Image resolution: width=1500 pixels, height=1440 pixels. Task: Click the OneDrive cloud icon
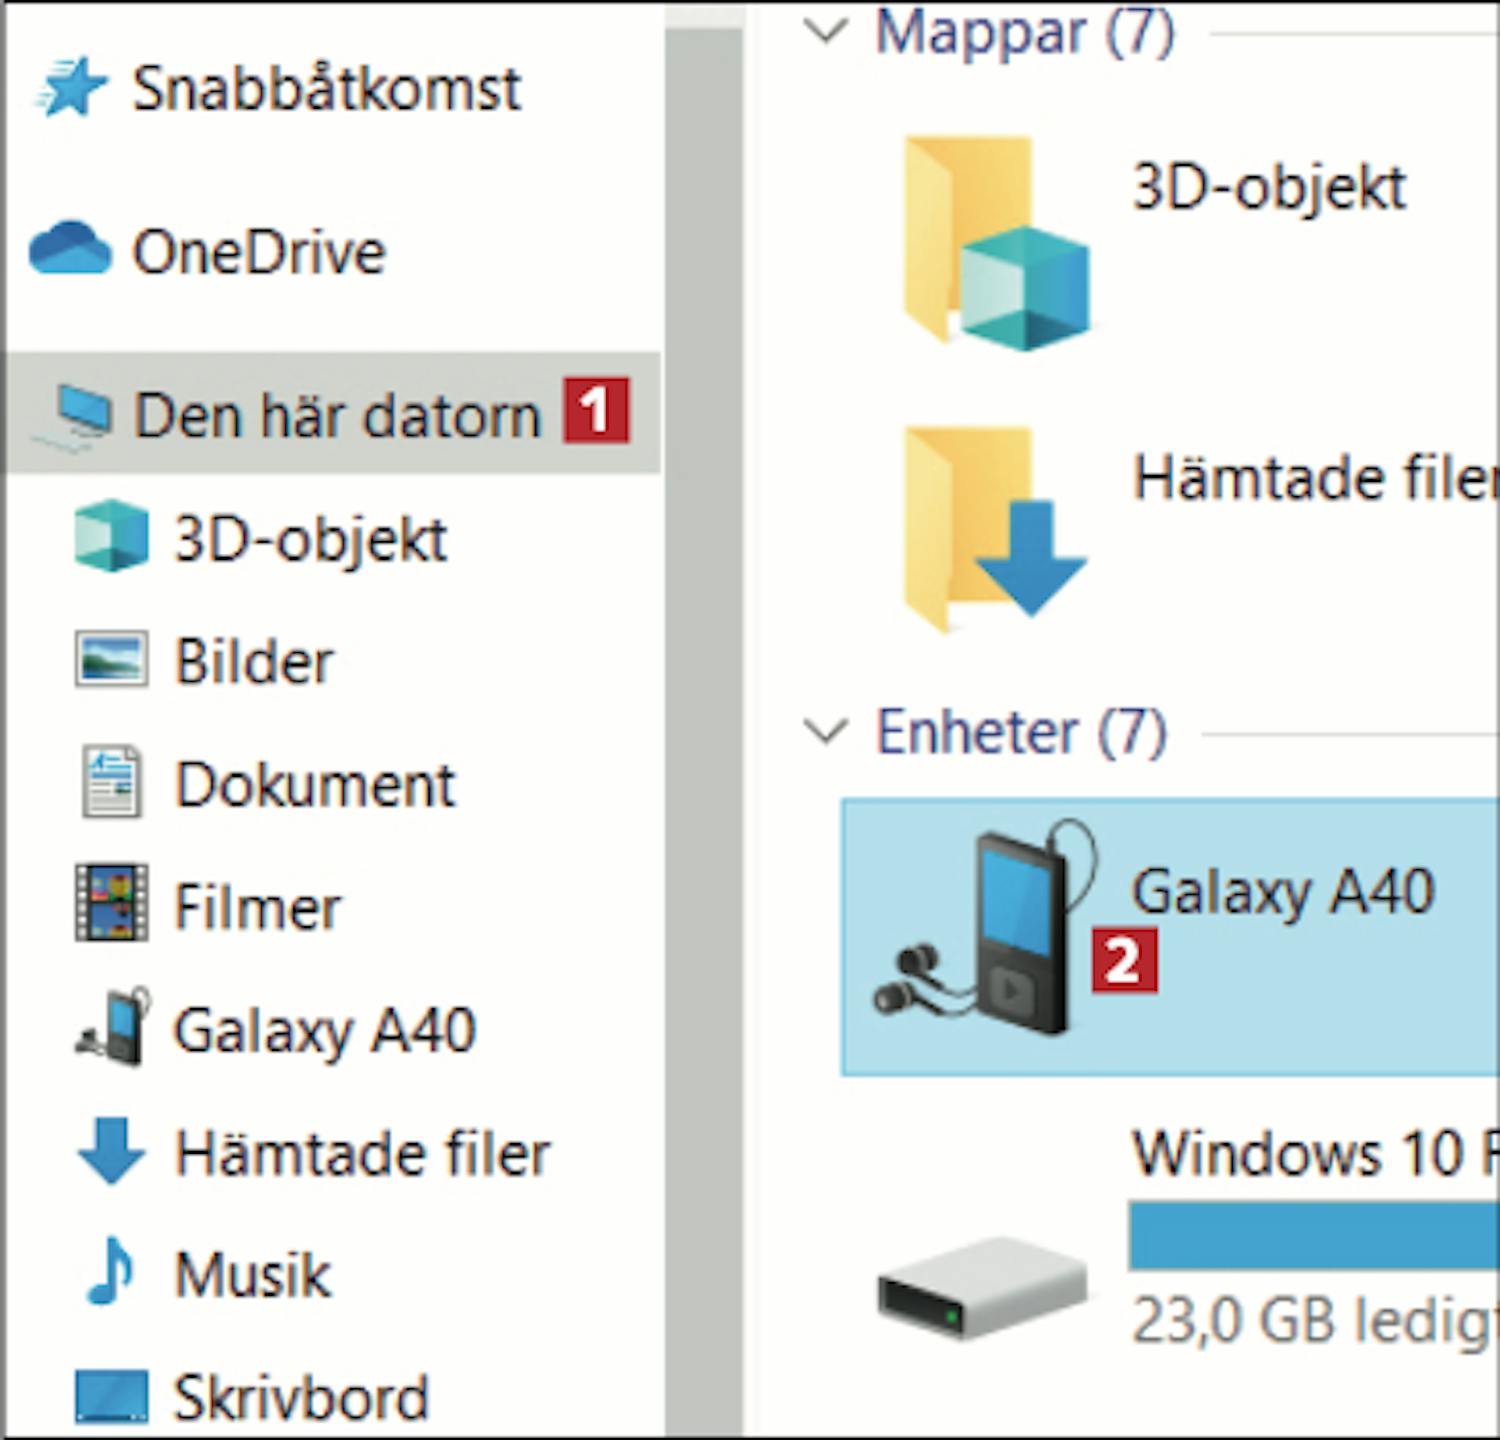tap(70, 249)
